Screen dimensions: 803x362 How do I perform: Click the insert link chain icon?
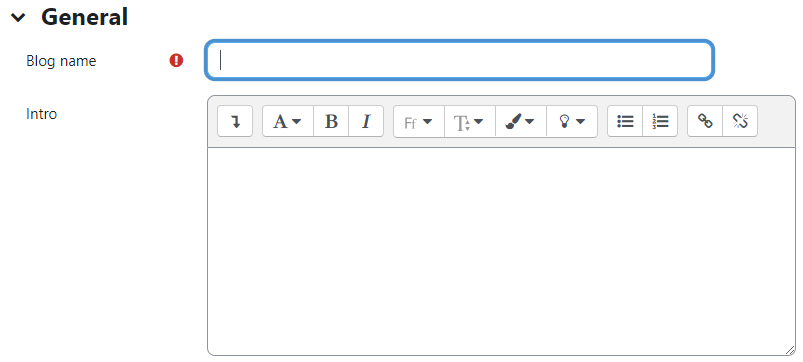click(705, 121)
